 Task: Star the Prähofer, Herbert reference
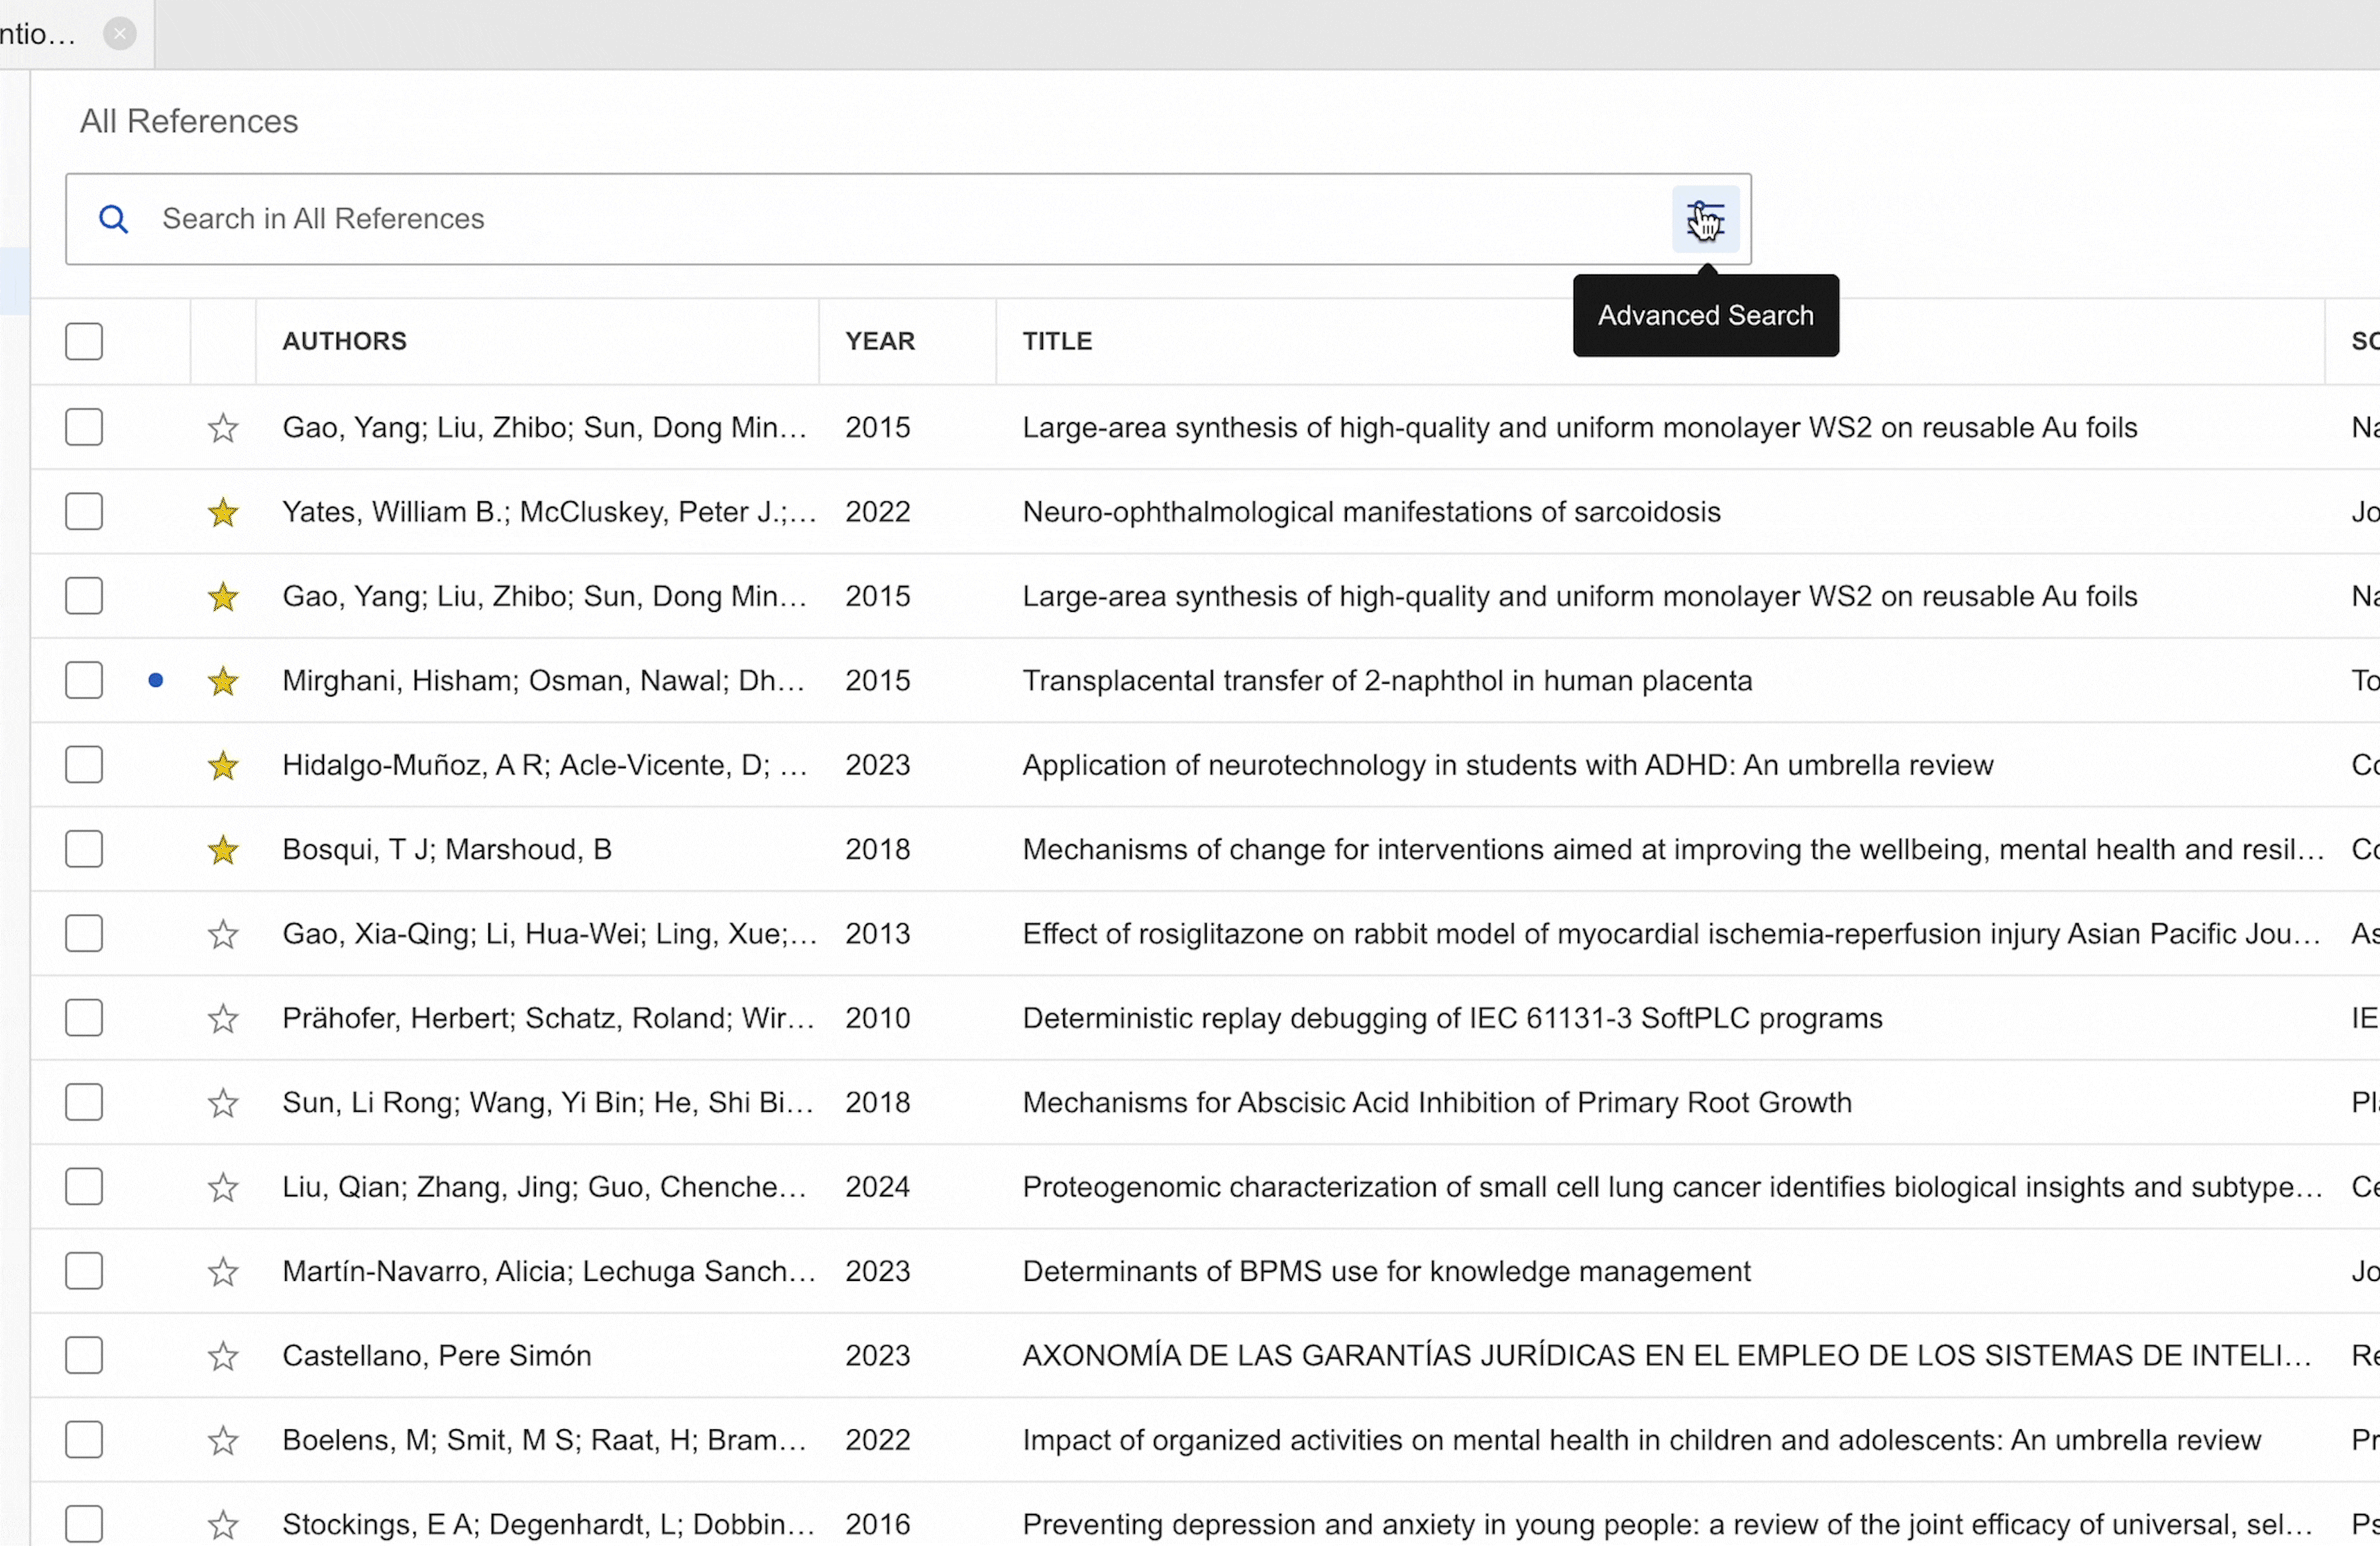tap(223, 1018)
